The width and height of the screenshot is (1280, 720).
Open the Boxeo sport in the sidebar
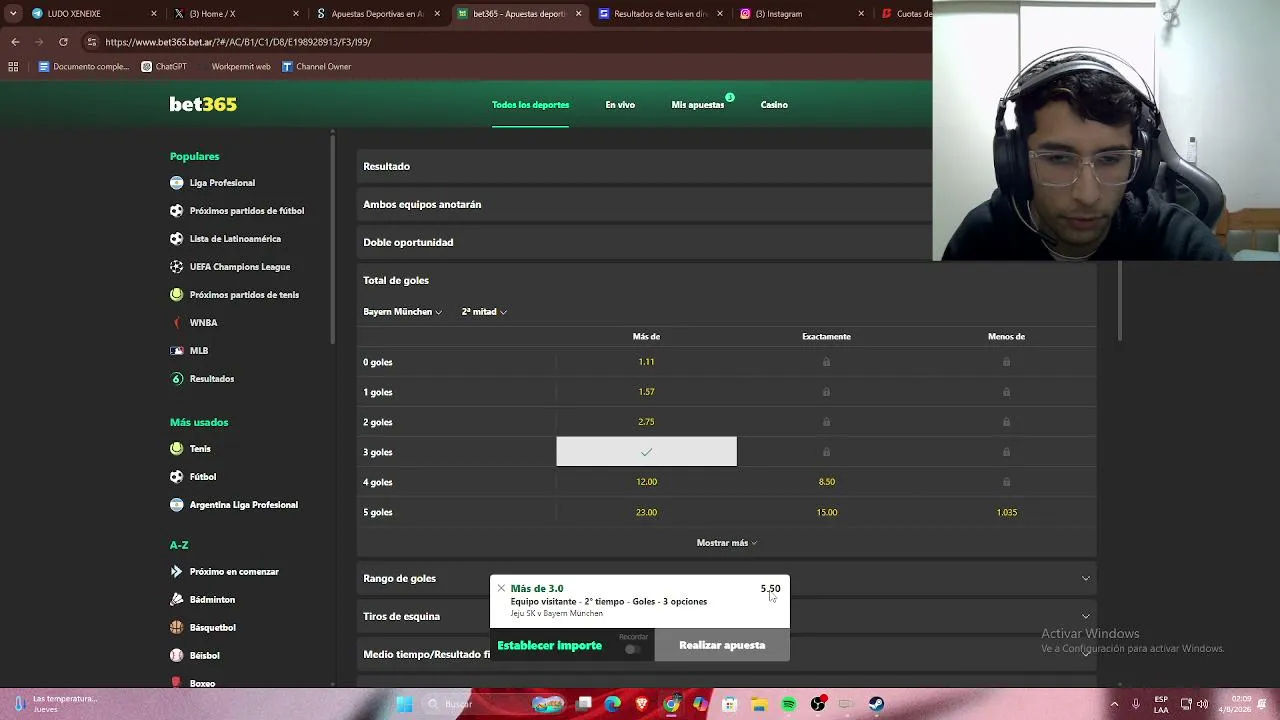pyautogui.click(x=202, y=683)
